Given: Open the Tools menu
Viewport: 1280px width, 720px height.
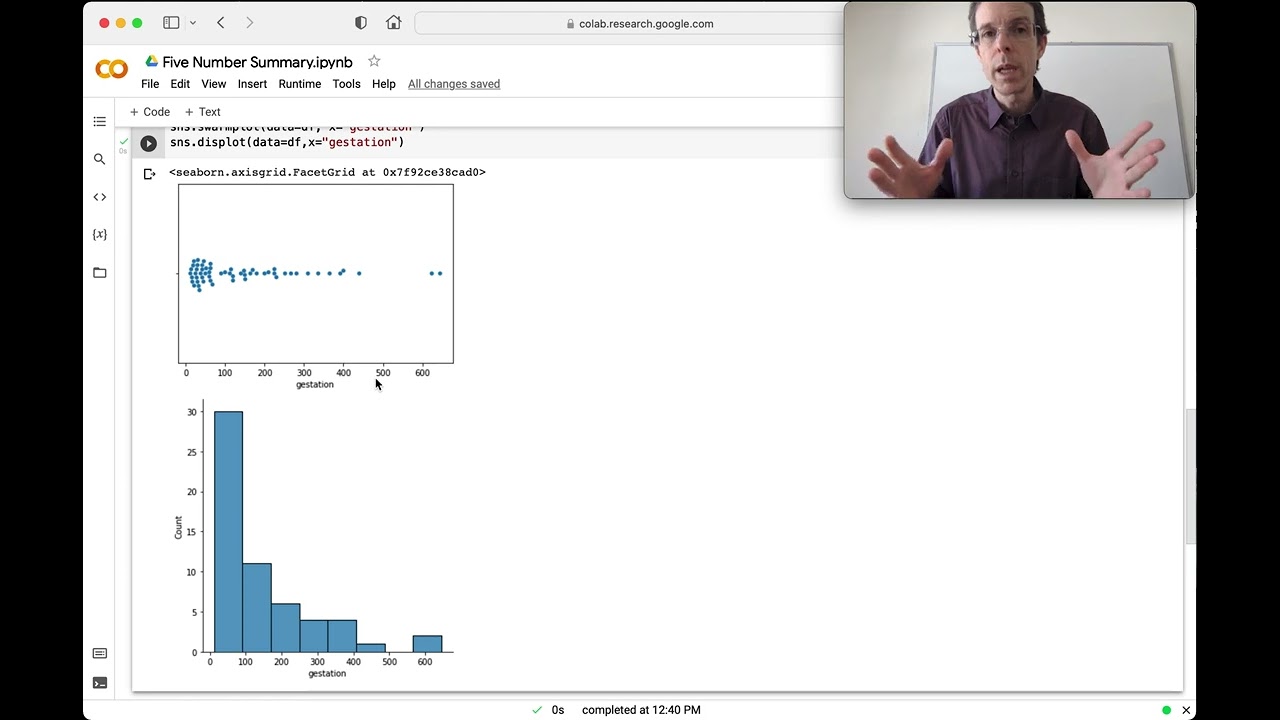Looking at the screenshot, I should click(x=346, y=84).
